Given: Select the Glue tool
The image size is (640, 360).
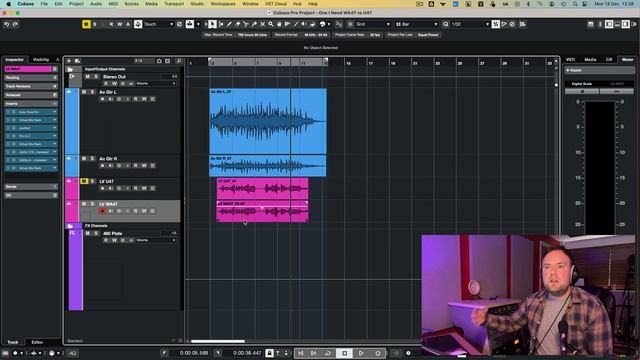Looking at the screenshot, I should pyautogui.click(x=254, y=24).
